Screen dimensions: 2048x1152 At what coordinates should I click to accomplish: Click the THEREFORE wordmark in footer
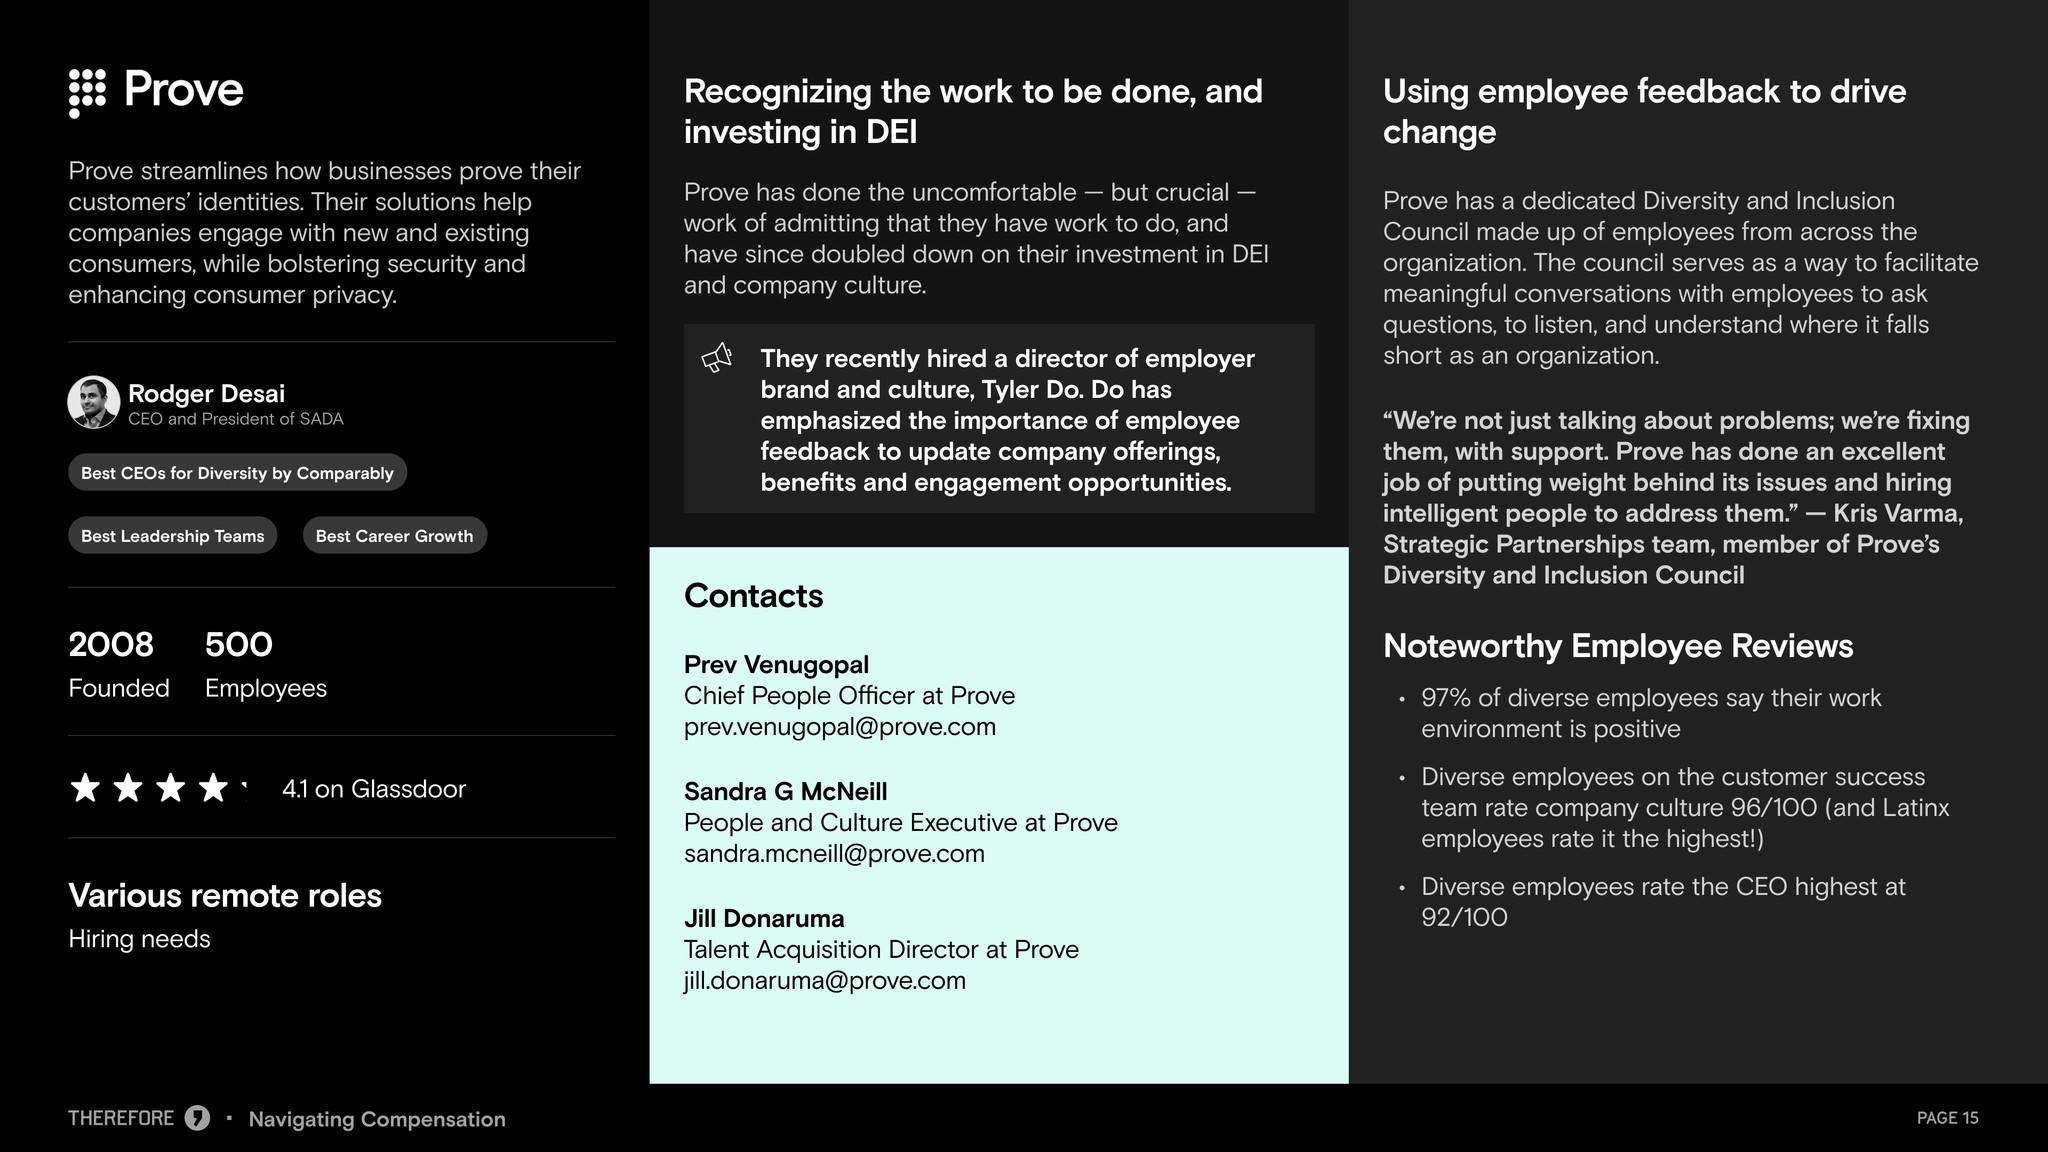click(x=121, y=1118)
